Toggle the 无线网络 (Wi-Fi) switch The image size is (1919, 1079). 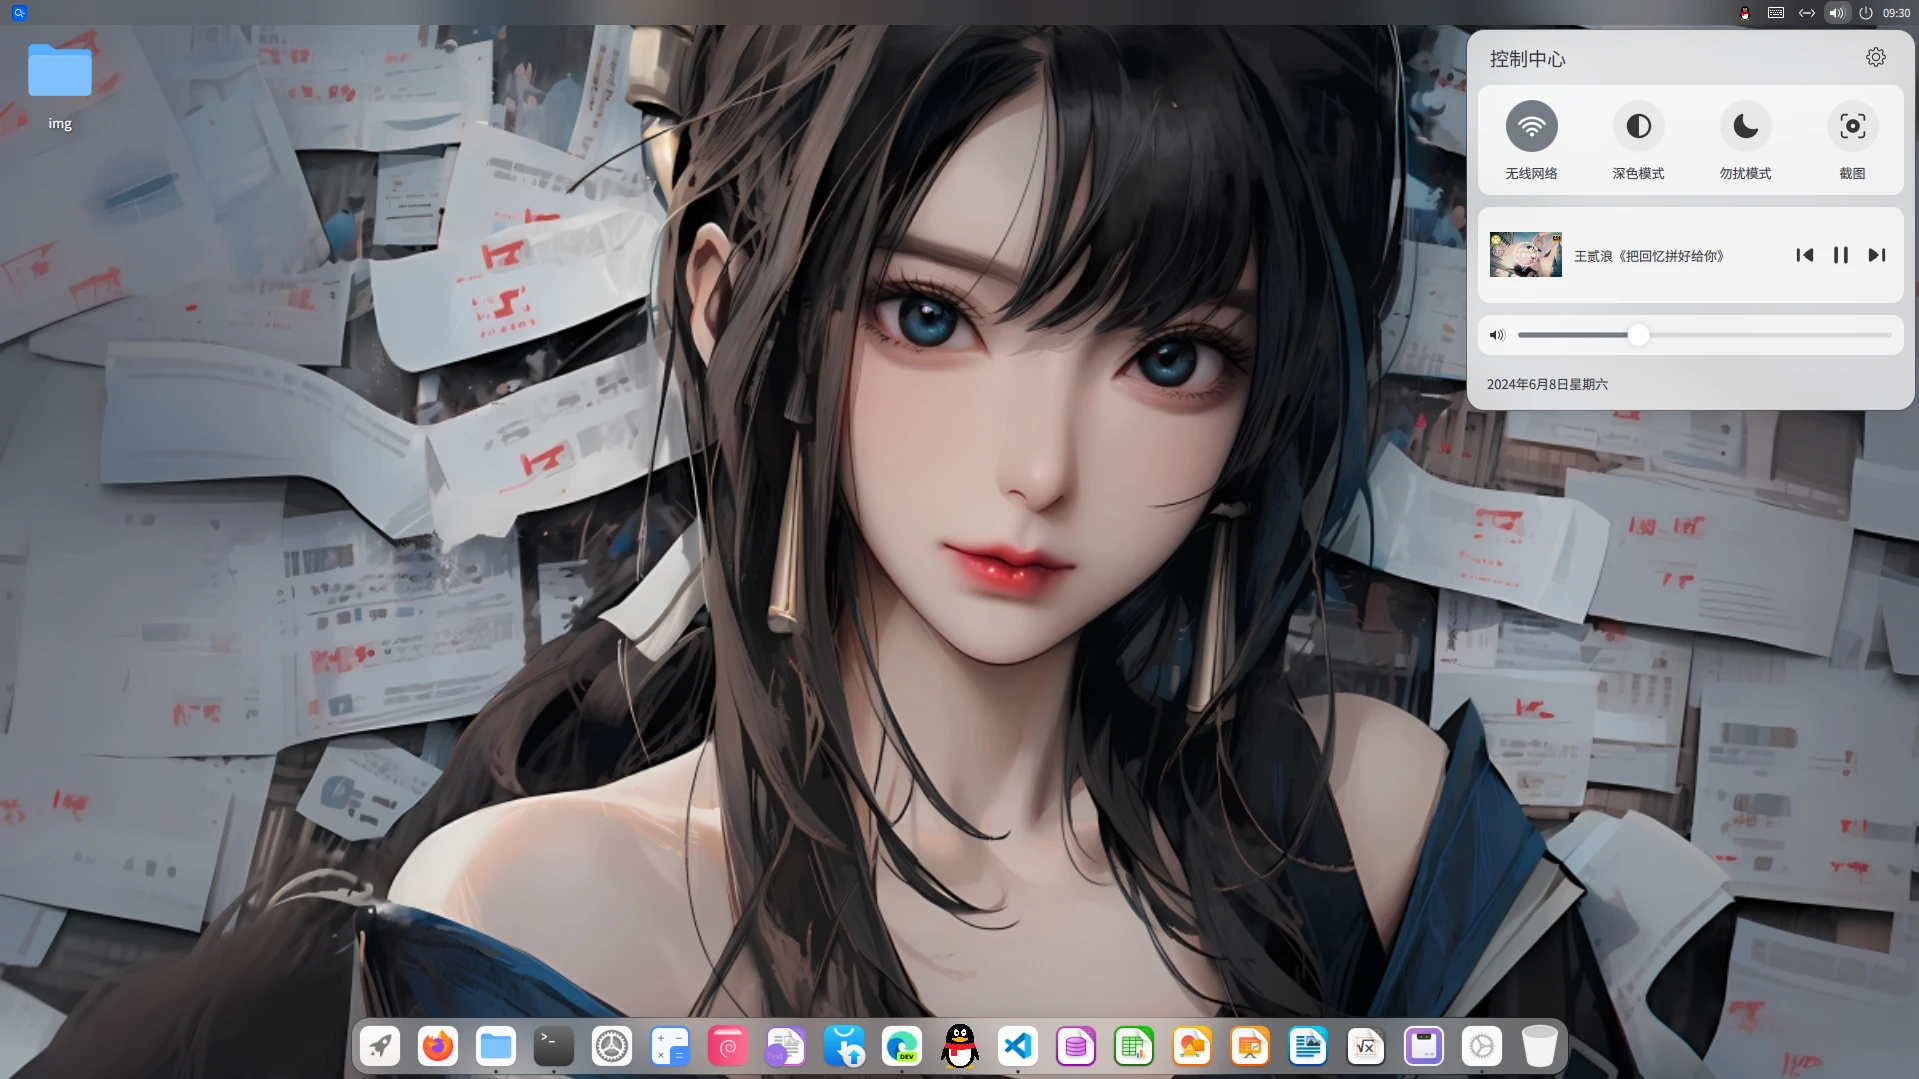[x=1531, y=127]
